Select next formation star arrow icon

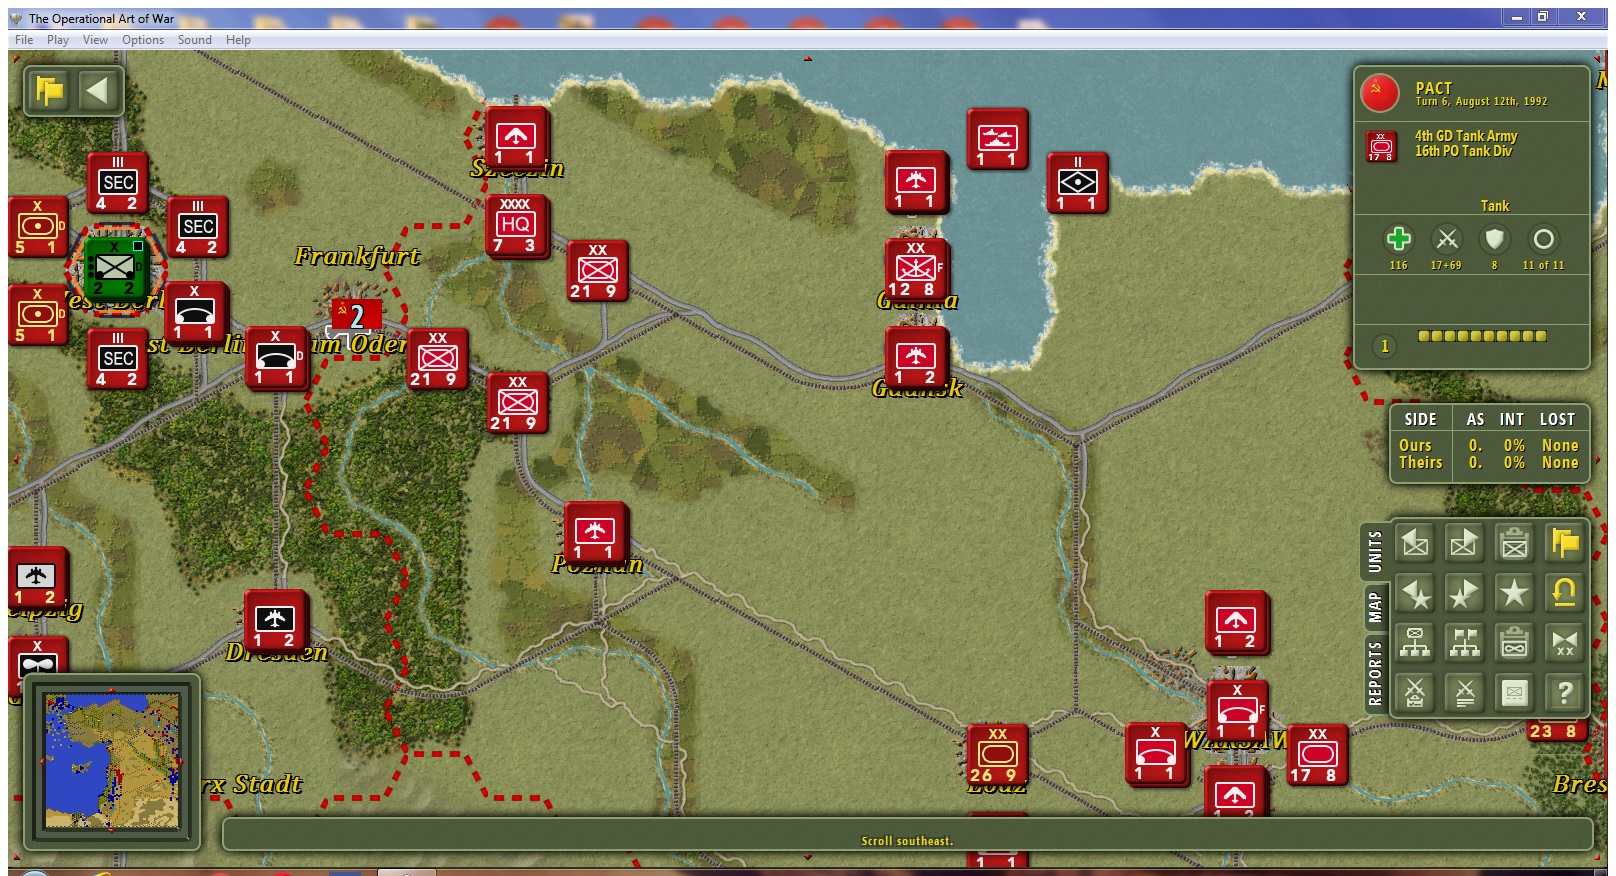(x=1464, y=593)
